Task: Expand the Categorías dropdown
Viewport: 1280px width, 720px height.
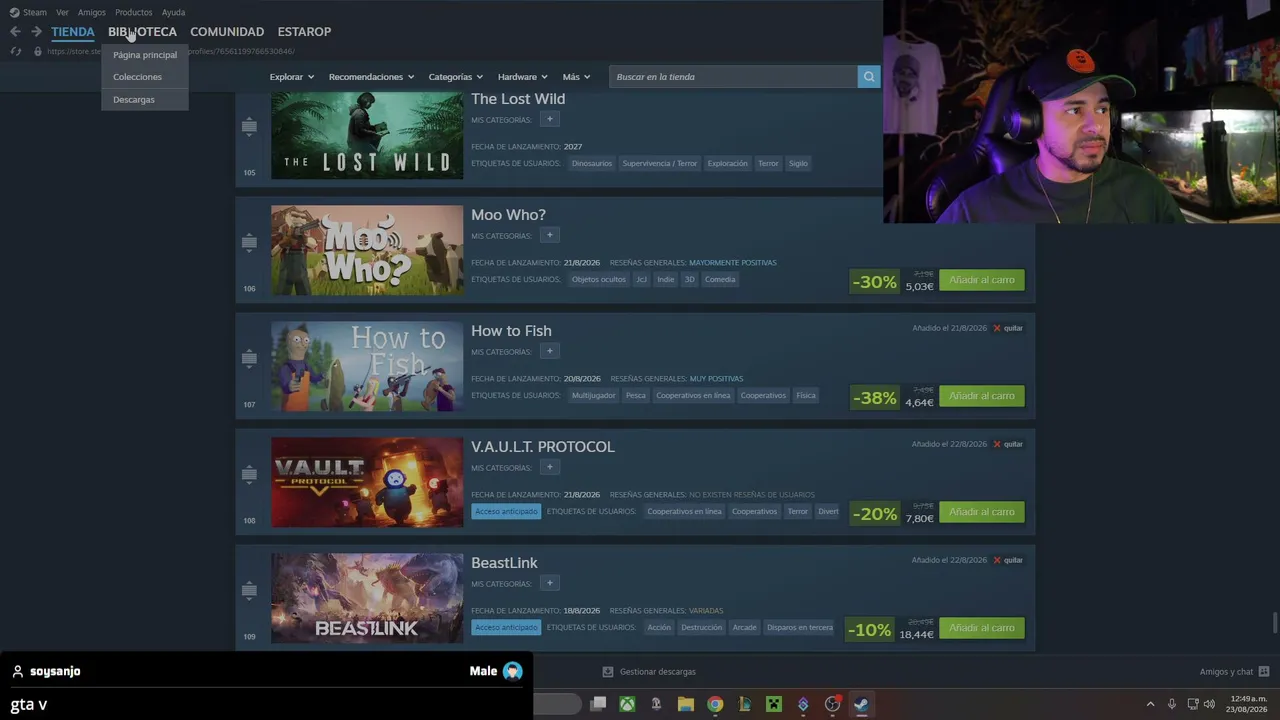Action: 456,77
